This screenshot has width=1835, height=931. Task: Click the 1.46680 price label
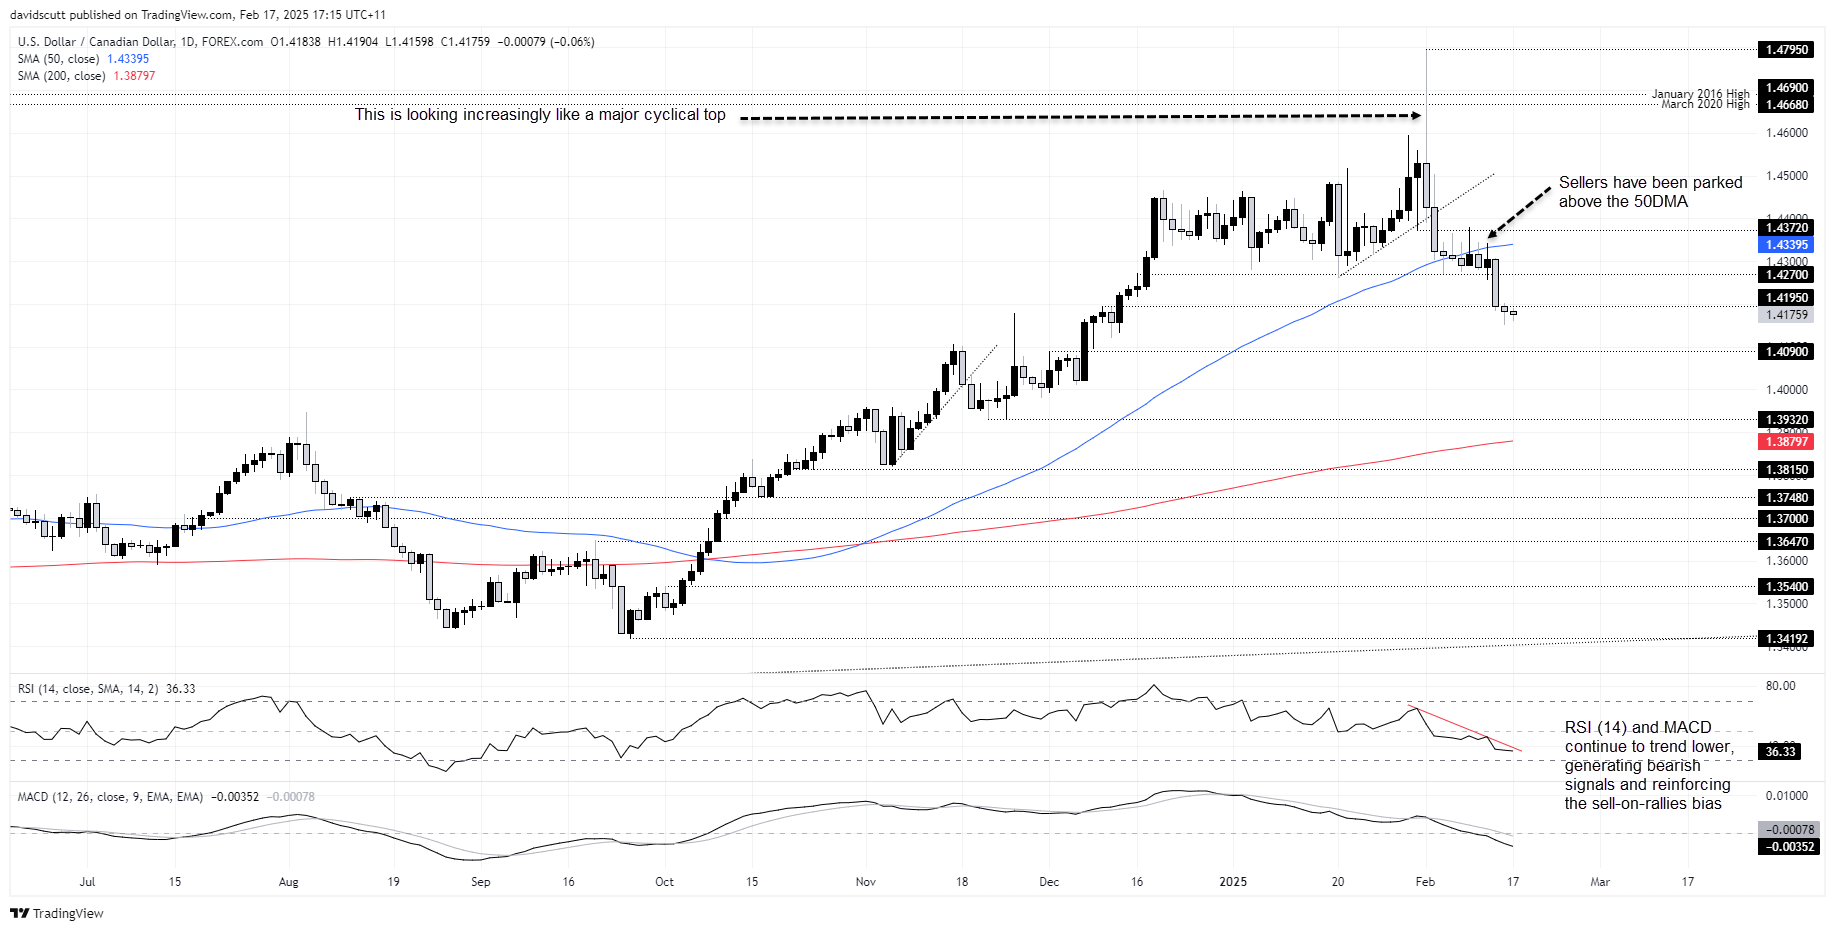pyautogui.click(x=1786, y=105)
